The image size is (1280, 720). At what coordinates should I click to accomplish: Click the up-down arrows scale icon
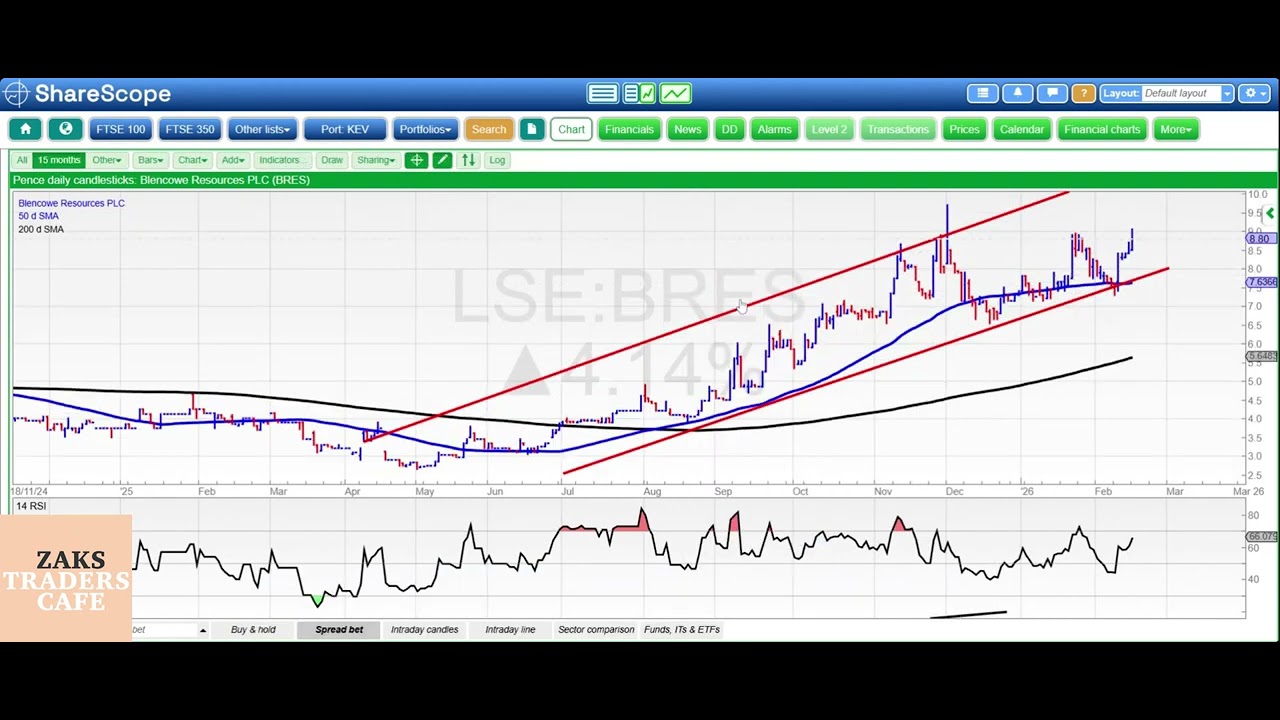pos(468,160)
